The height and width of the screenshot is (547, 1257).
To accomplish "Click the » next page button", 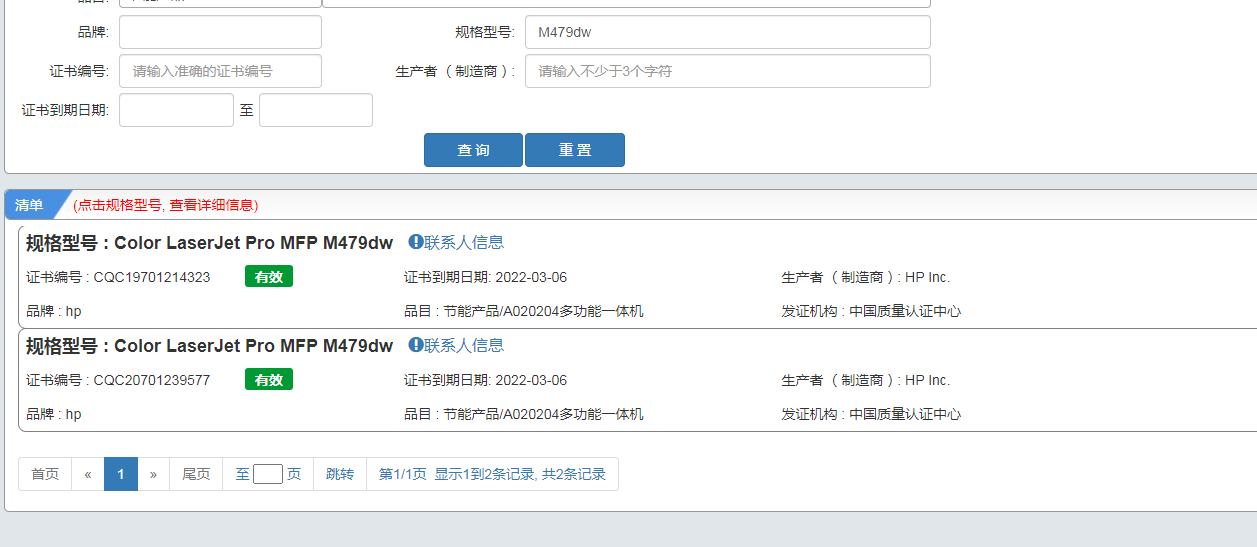I will pos(153,474).
